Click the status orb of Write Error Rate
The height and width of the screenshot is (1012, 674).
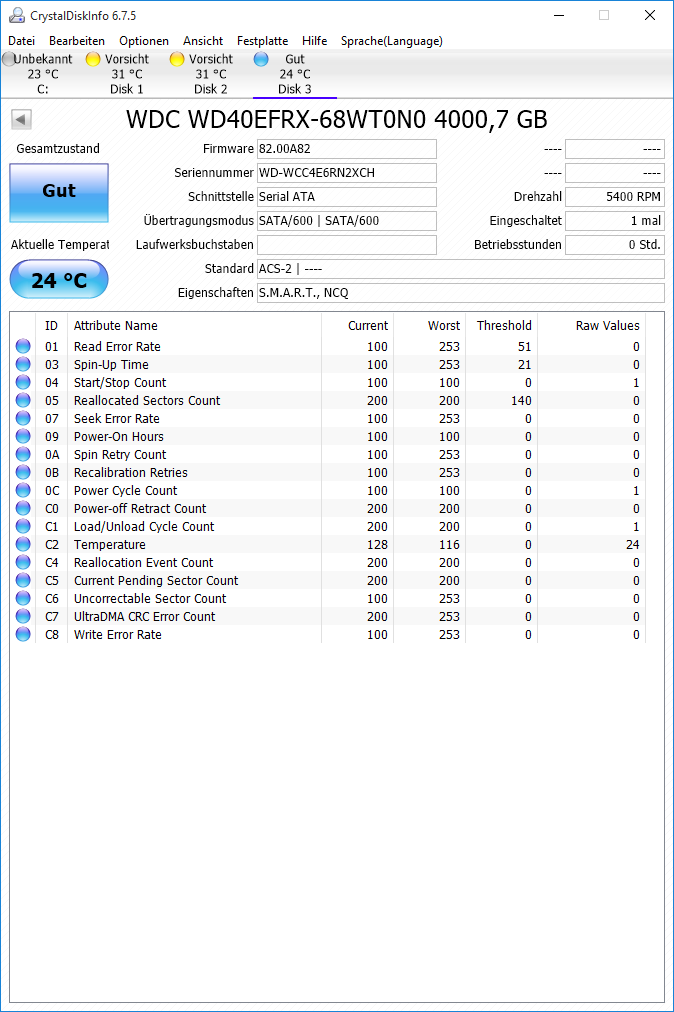(x=23, y=635)
